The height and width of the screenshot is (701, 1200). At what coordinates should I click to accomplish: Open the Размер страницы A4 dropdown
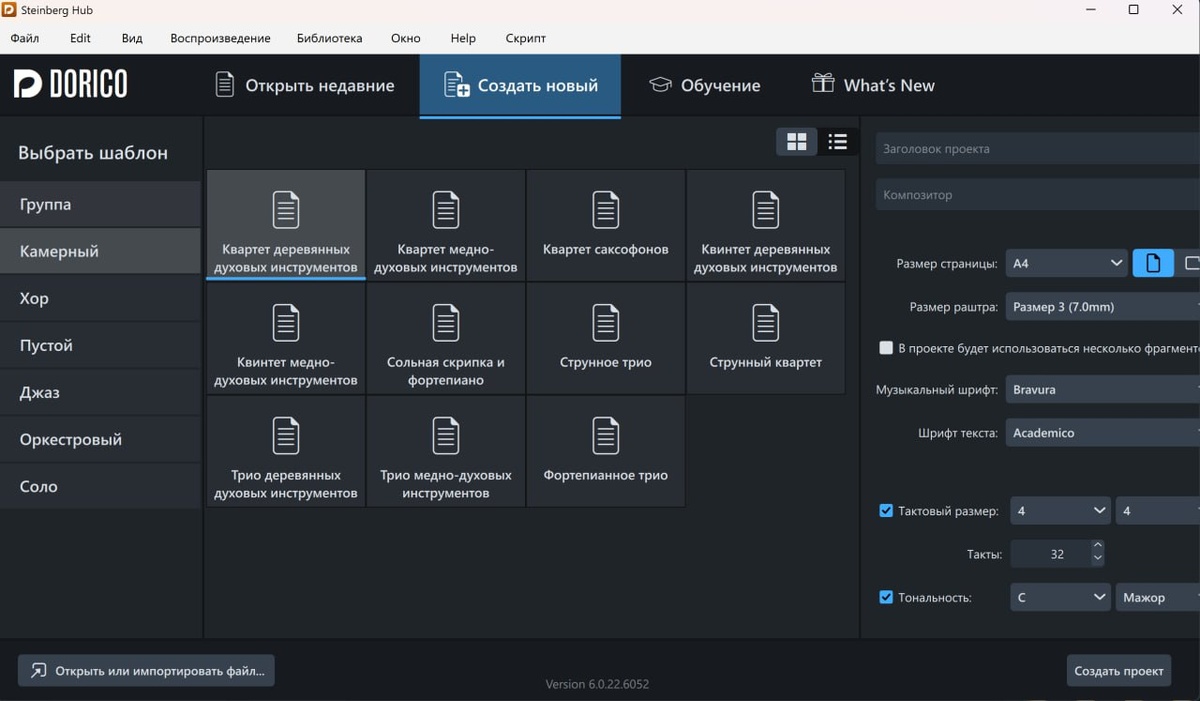1068,263
